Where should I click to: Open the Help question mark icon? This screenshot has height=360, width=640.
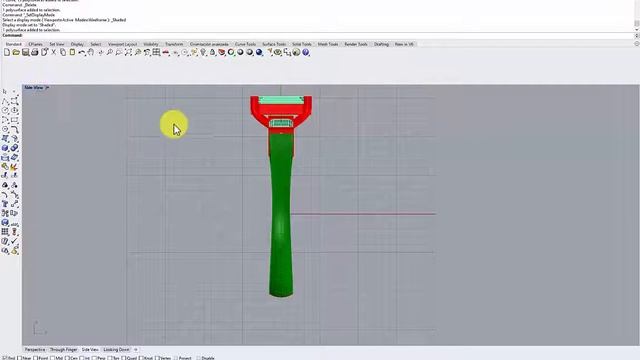tap(306, 52)
